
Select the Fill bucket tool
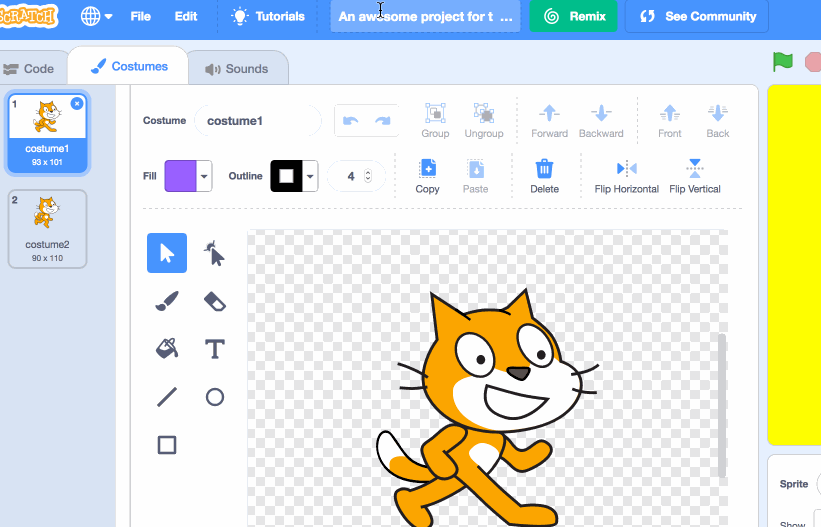(x=167, y=349)
